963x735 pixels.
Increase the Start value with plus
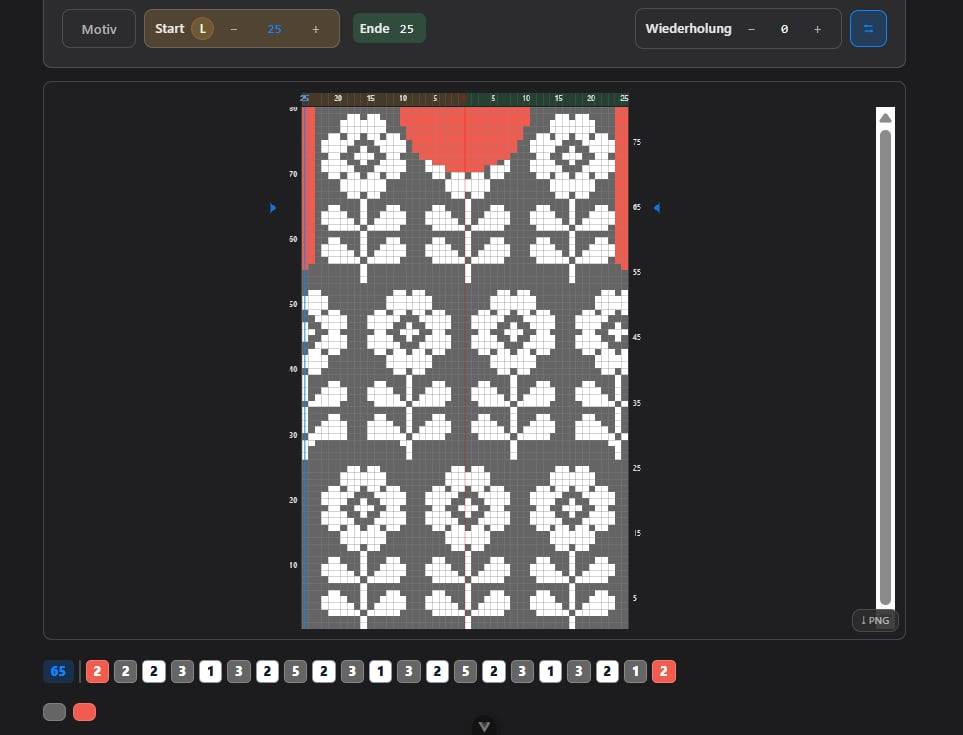316,29
